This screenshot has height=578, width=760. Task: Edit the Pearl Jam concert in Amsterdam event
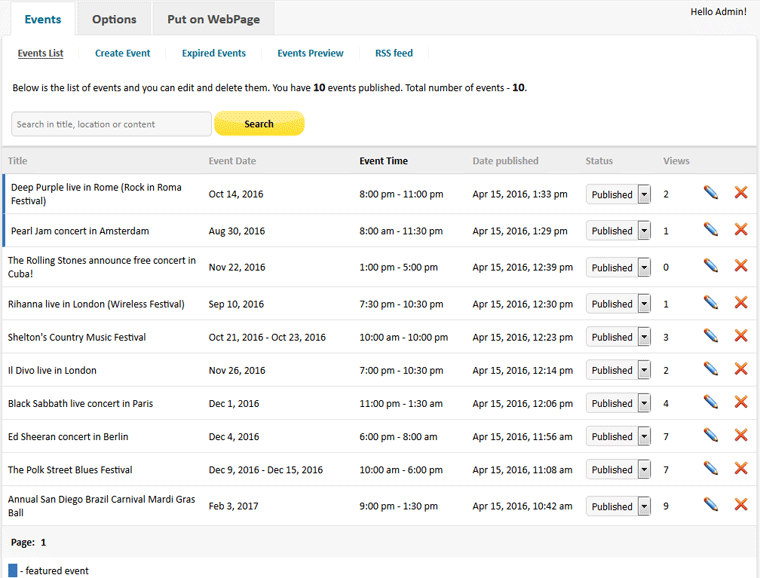711,229
